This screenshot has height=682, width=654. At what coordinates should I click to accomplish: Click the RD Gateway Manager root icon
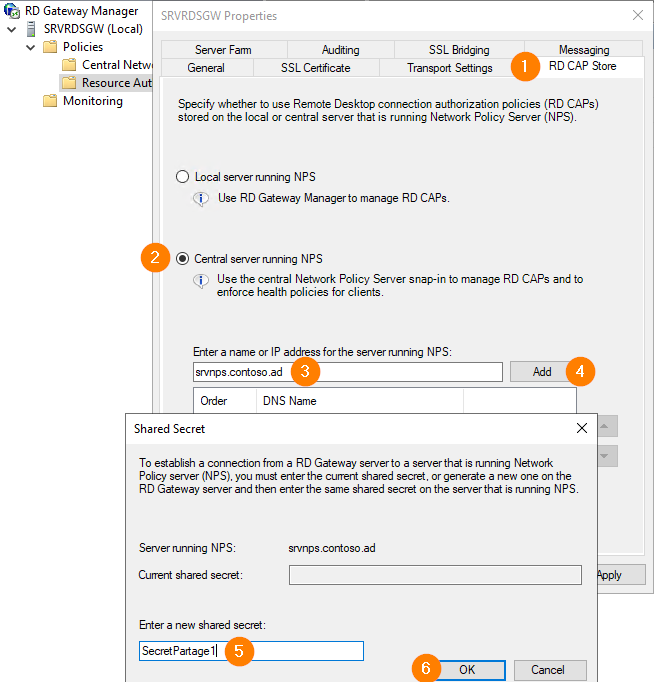click(x=13, y=11)
